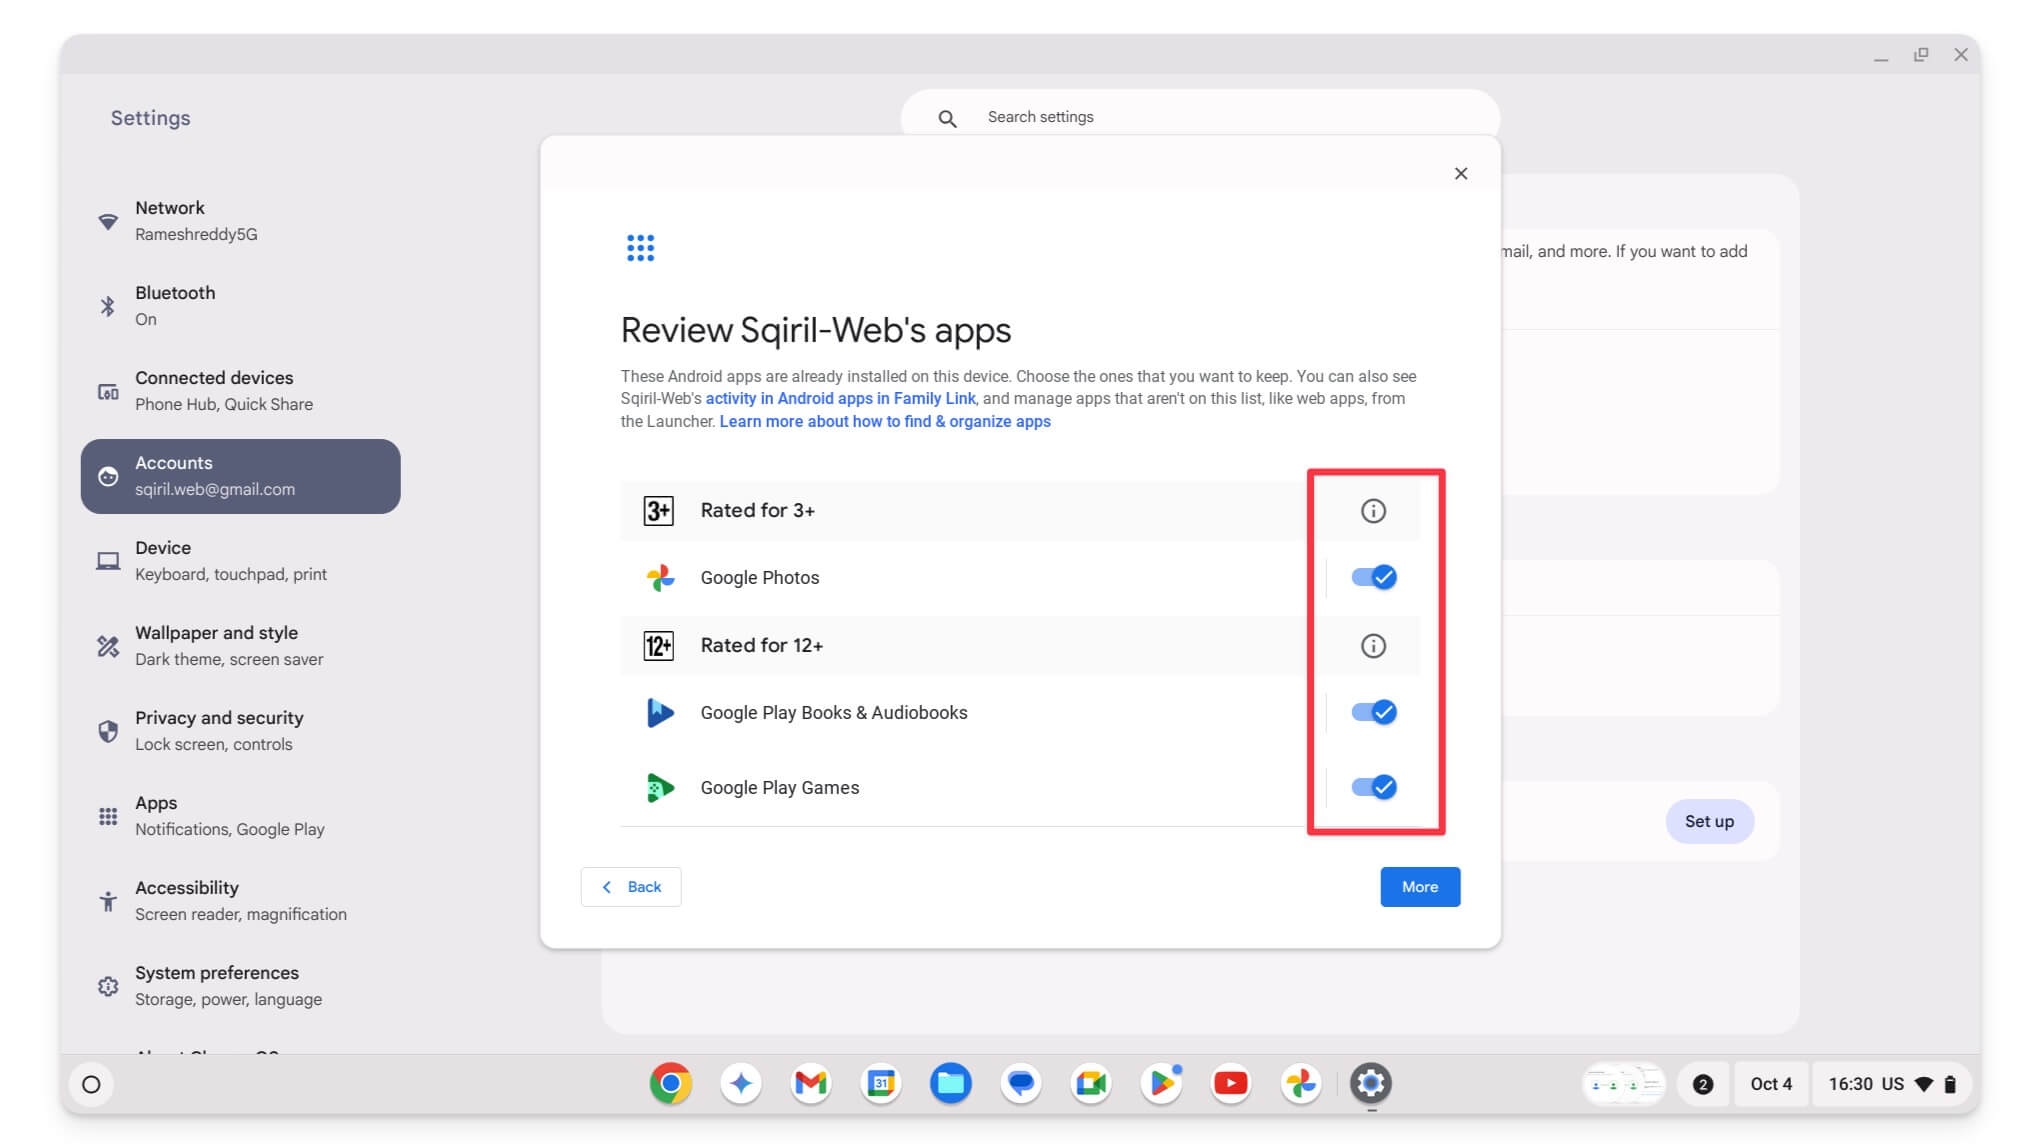Viewport: 2041px width, 1148px height.
Task: Click the blue apps grid icon in dialog
Action: [640, 248]
